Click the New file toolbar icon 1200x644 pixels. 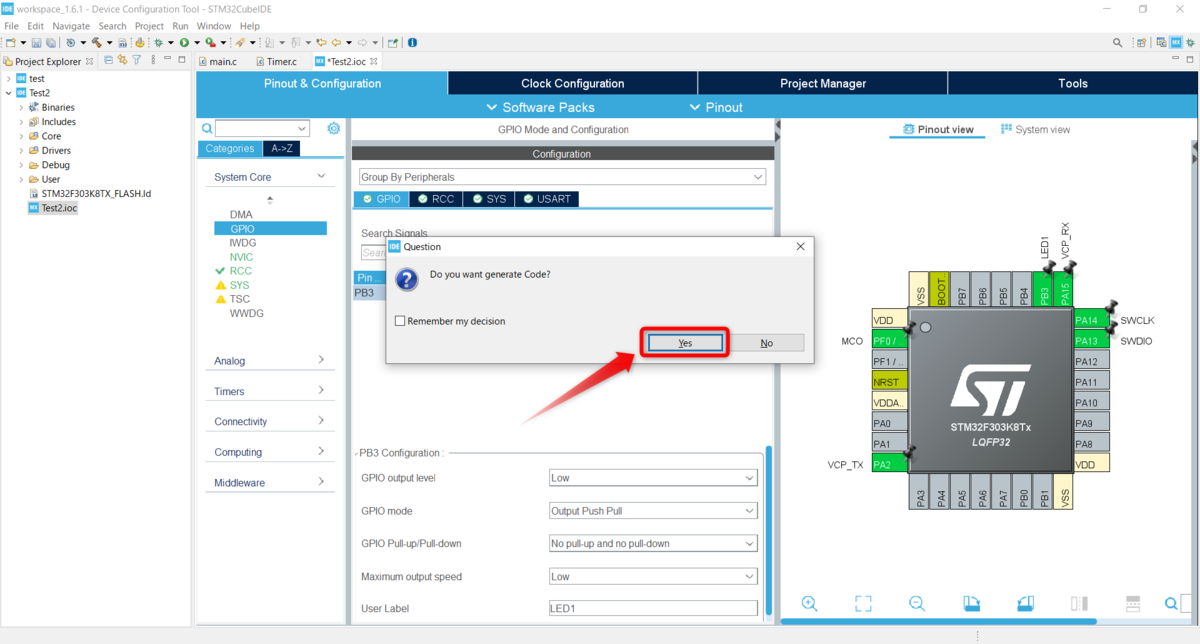(10, 43)
